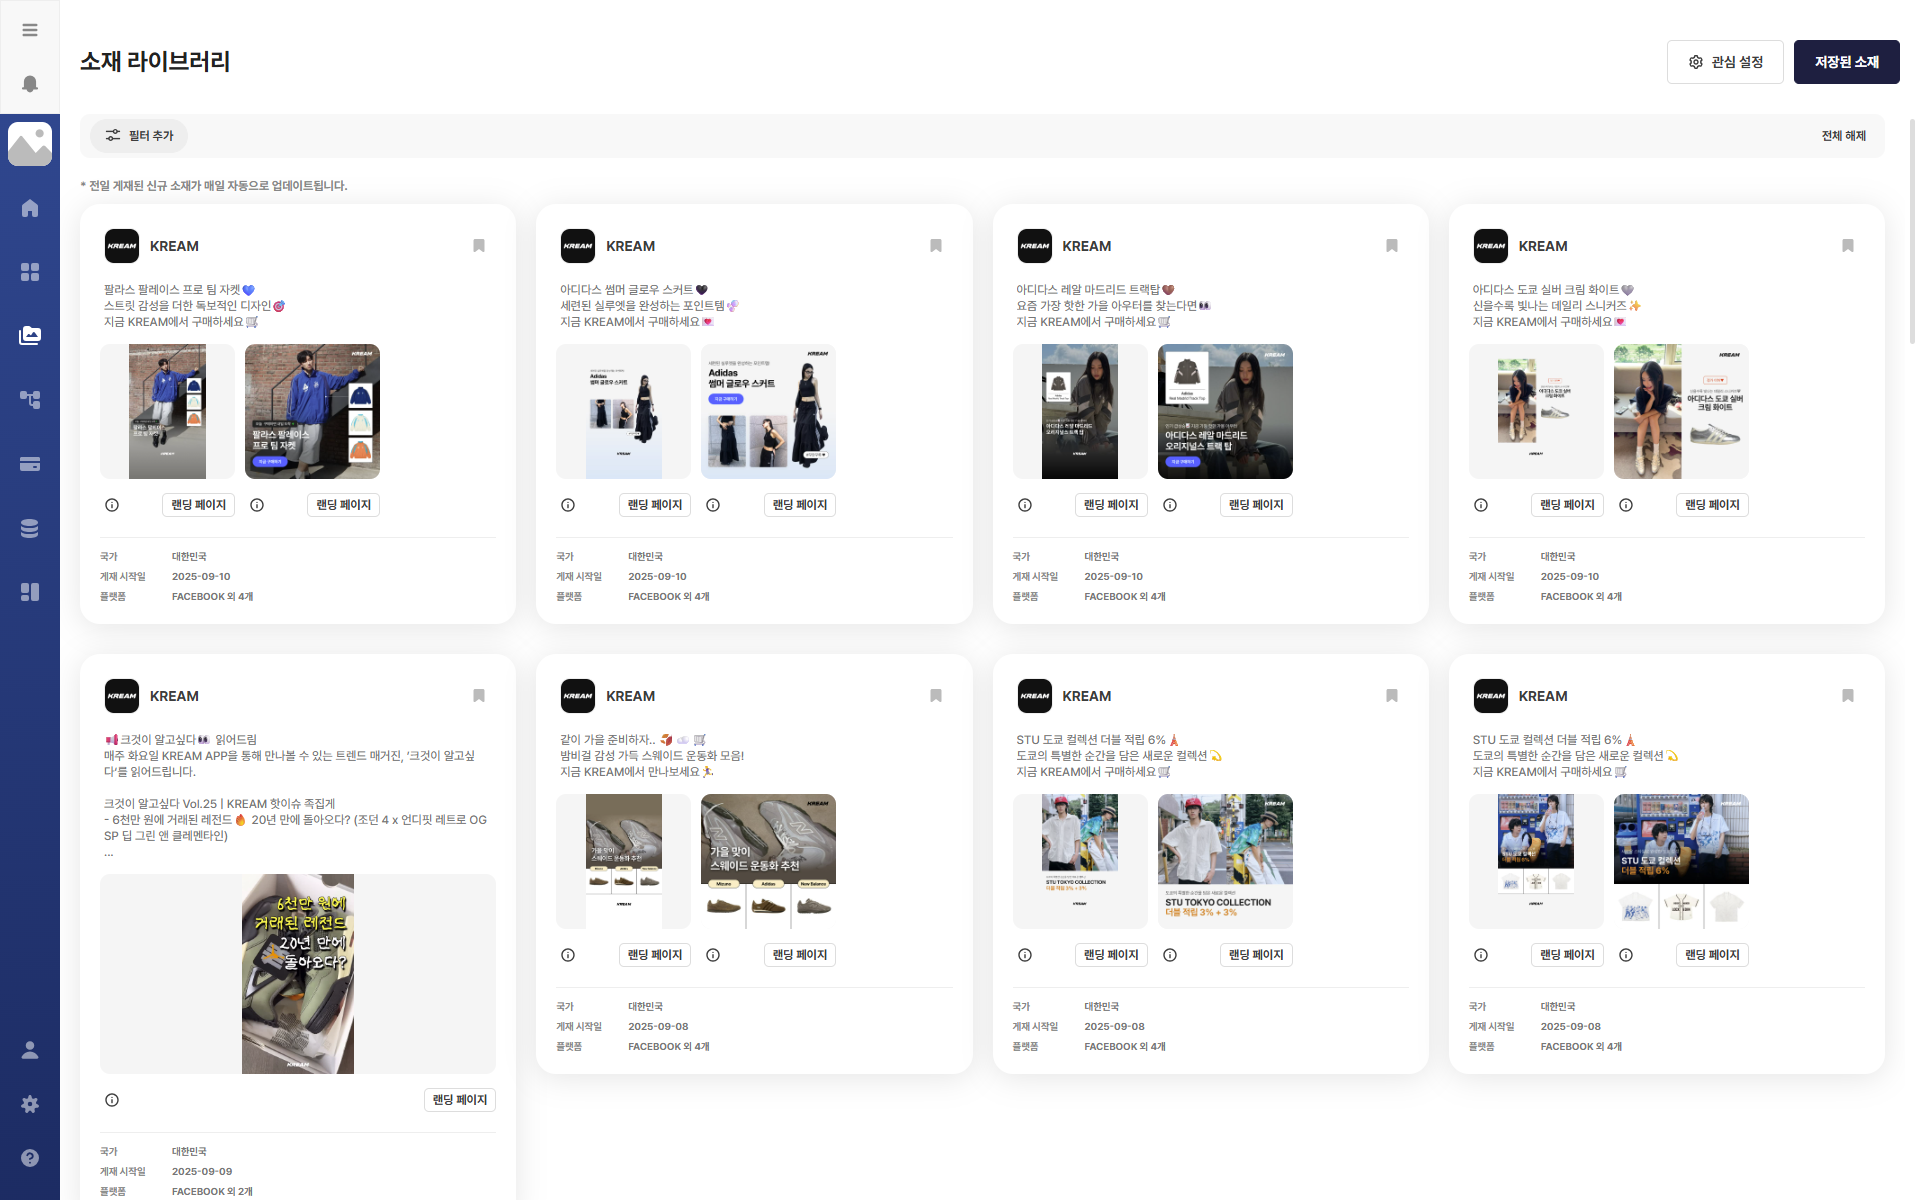
Task: Open the database stack icon in the sidebar
Action: tap(30, 528)
